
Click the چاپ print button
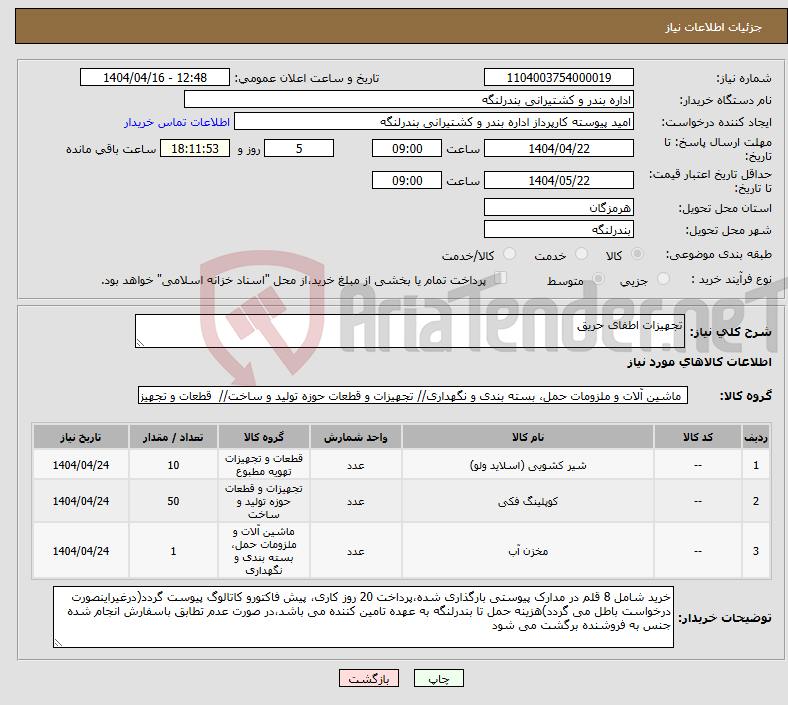pyautogui.click(x=439, y=678)
